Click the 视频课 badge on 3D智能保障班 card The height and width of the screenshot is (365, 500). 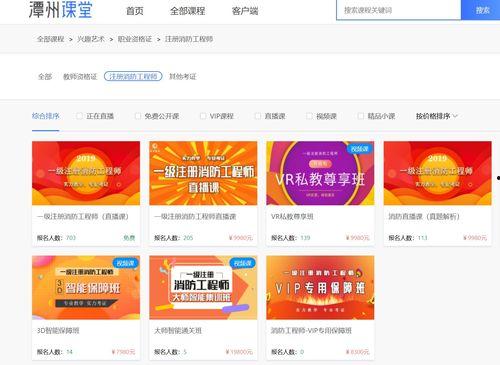click(126, 263)
